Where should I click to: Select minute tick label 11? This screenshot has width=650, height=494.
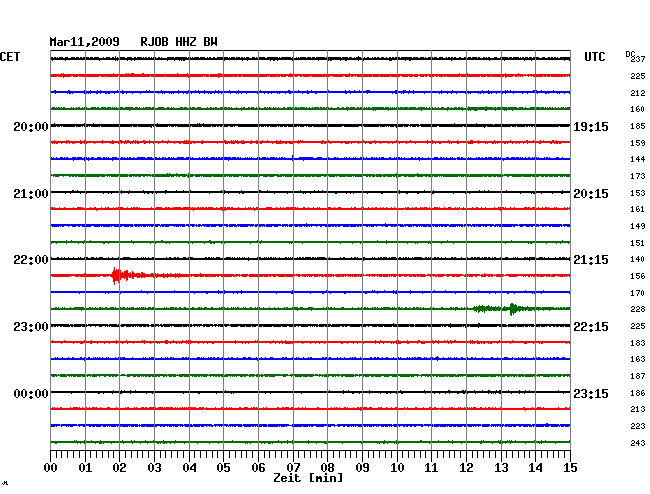click(x=431, y=467)
